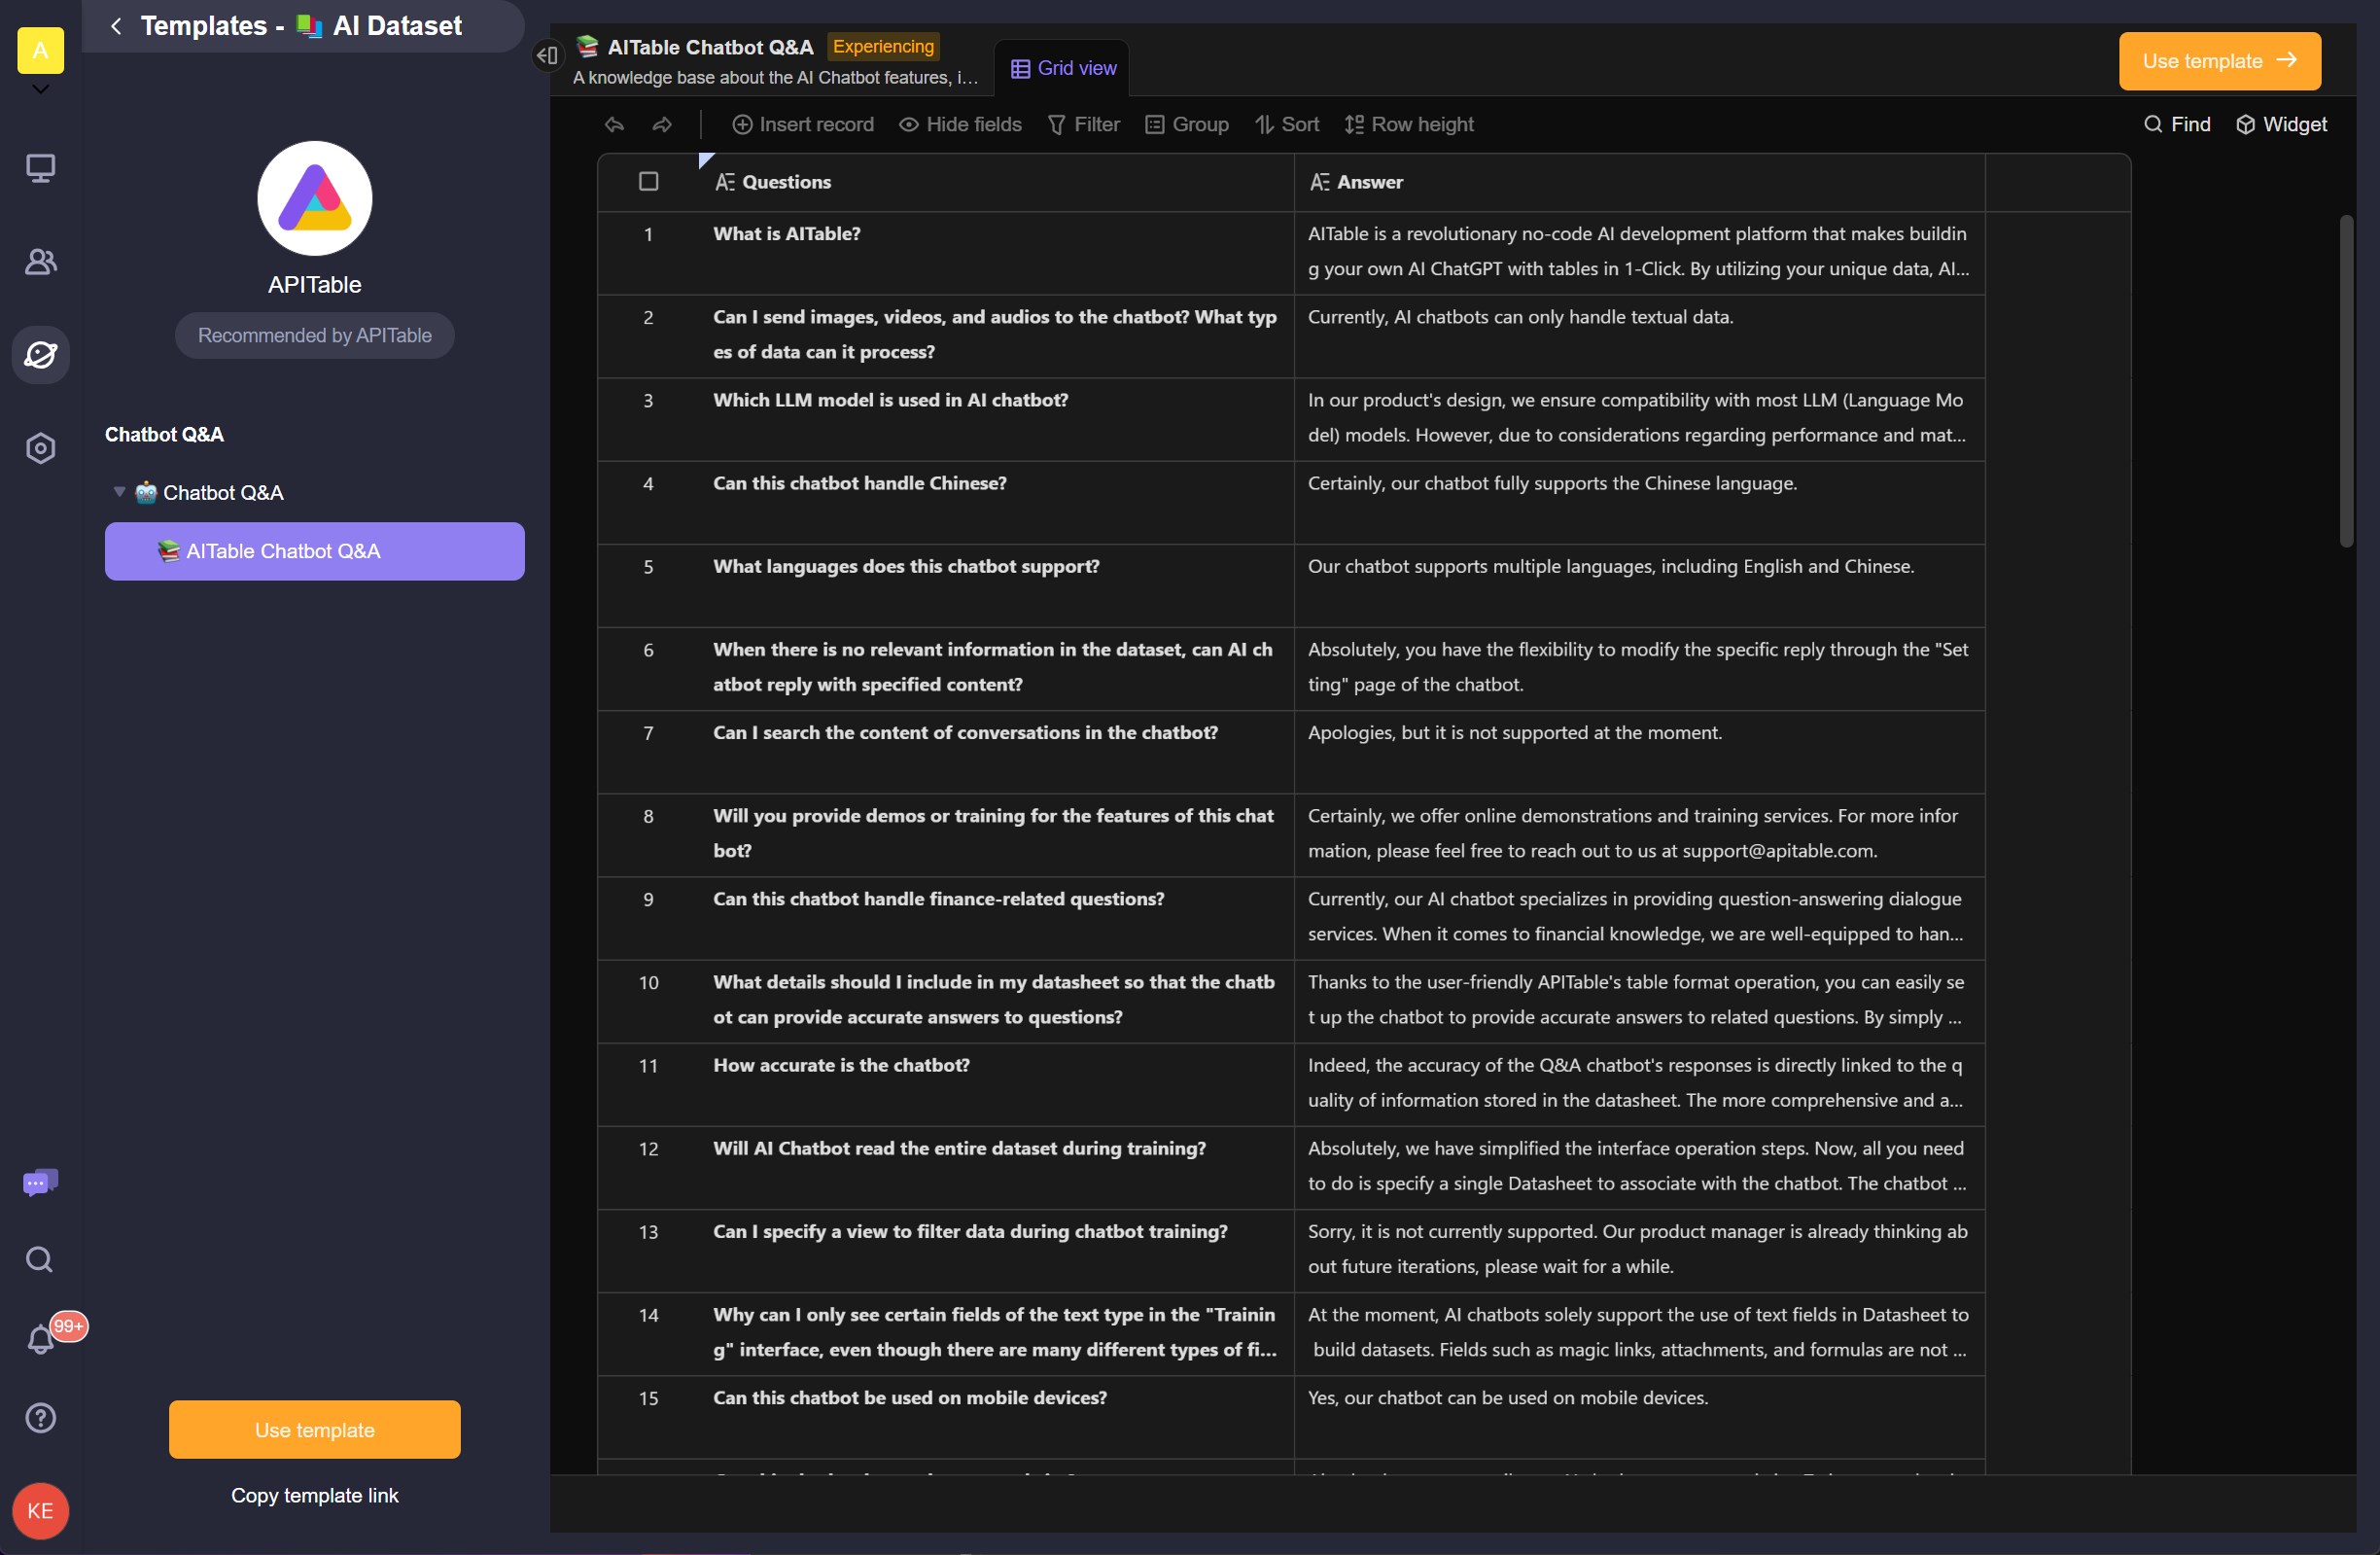The width and height of the screenshot is (2380, 1555).
Task: Open the Widget panel
Action: pos(2281,124)
